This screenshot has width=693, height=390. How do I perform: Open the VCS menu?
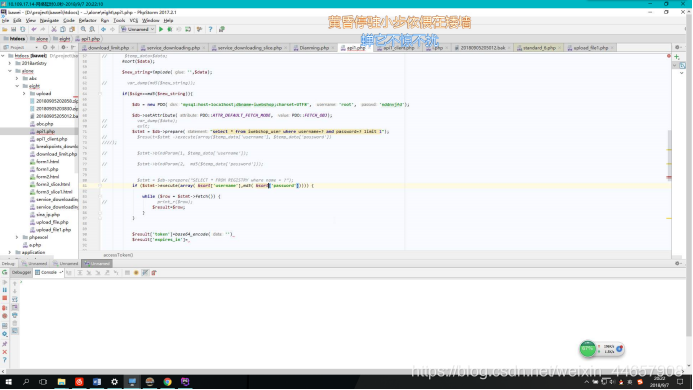coord(133,20)
